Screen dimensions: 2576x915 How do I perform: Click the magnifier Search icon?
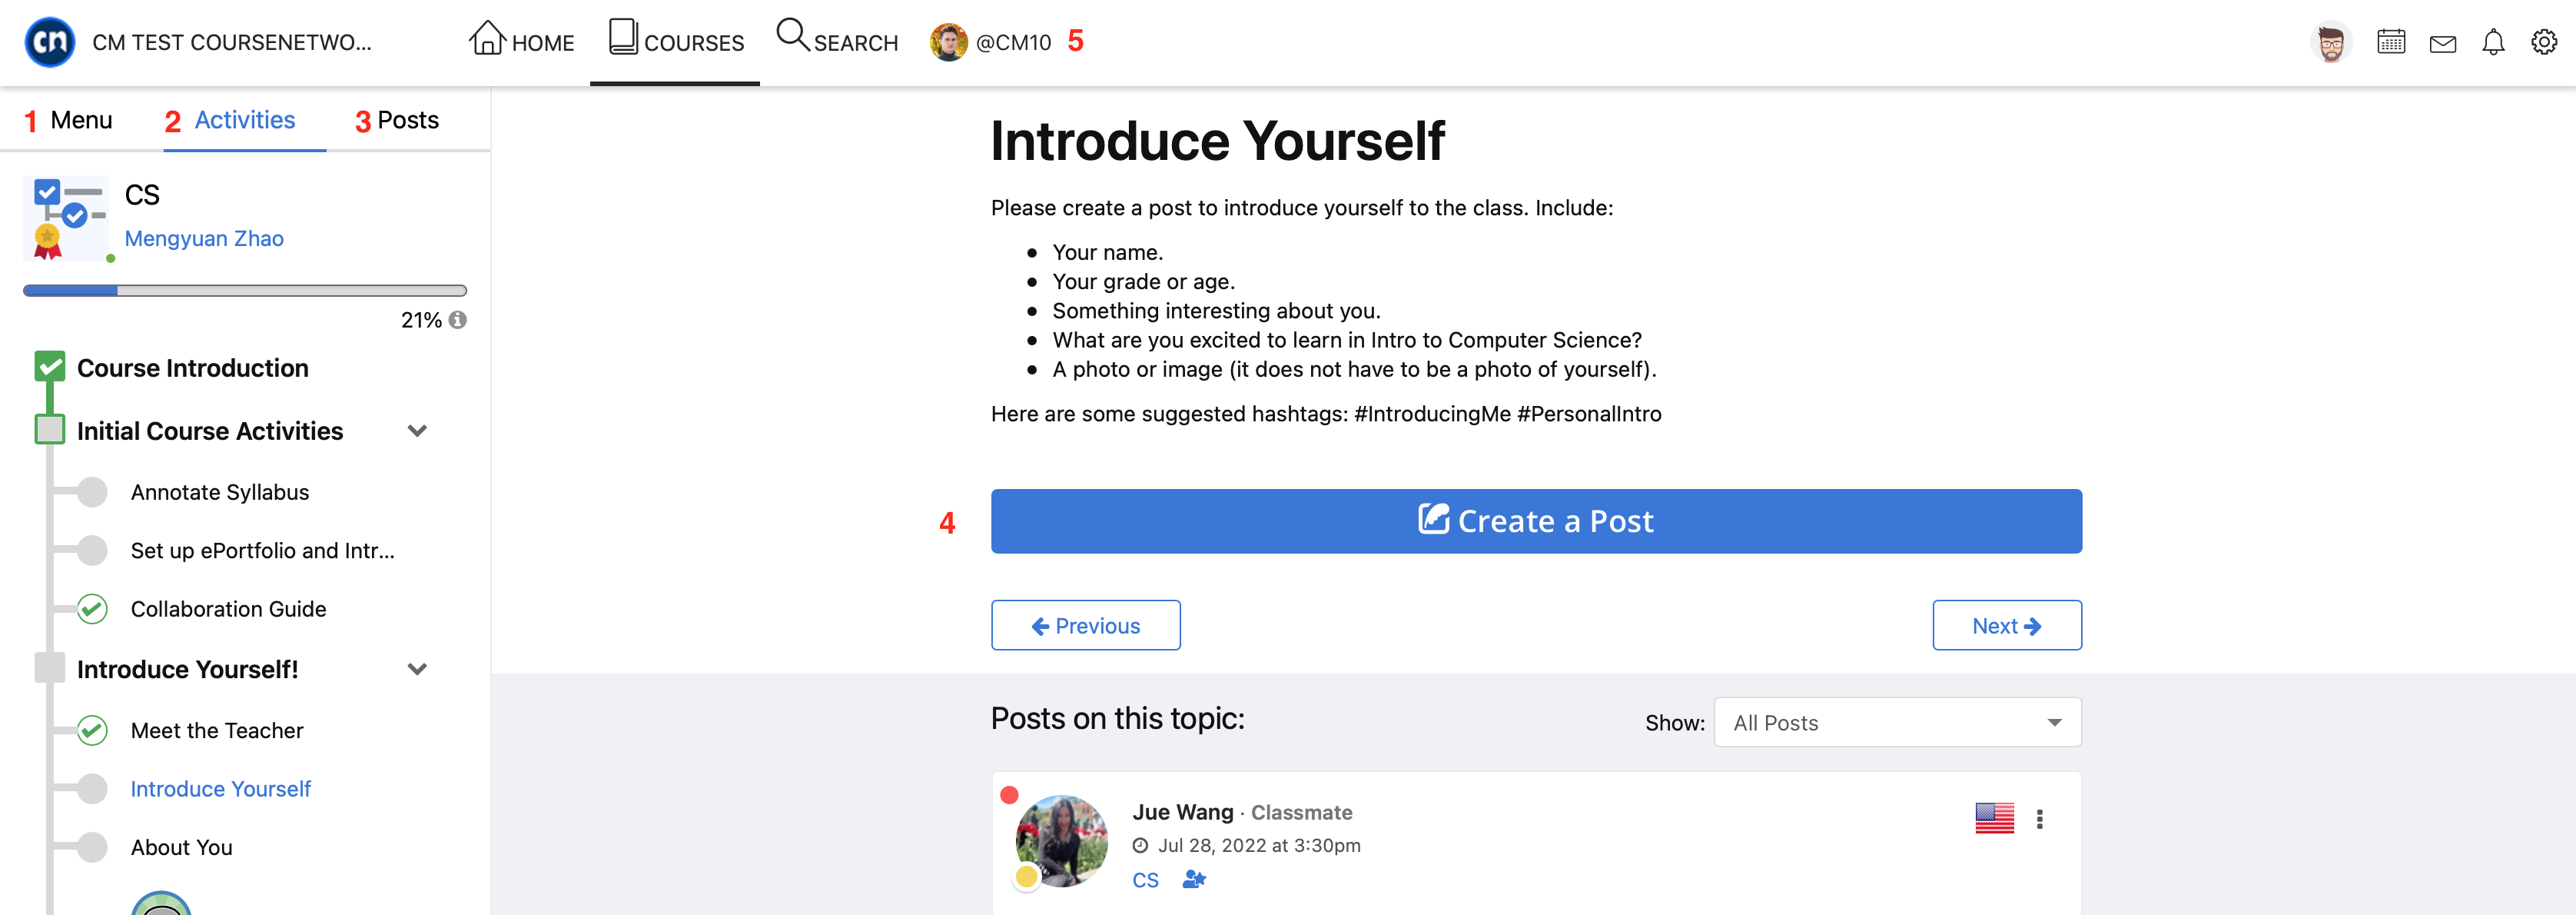792,34
